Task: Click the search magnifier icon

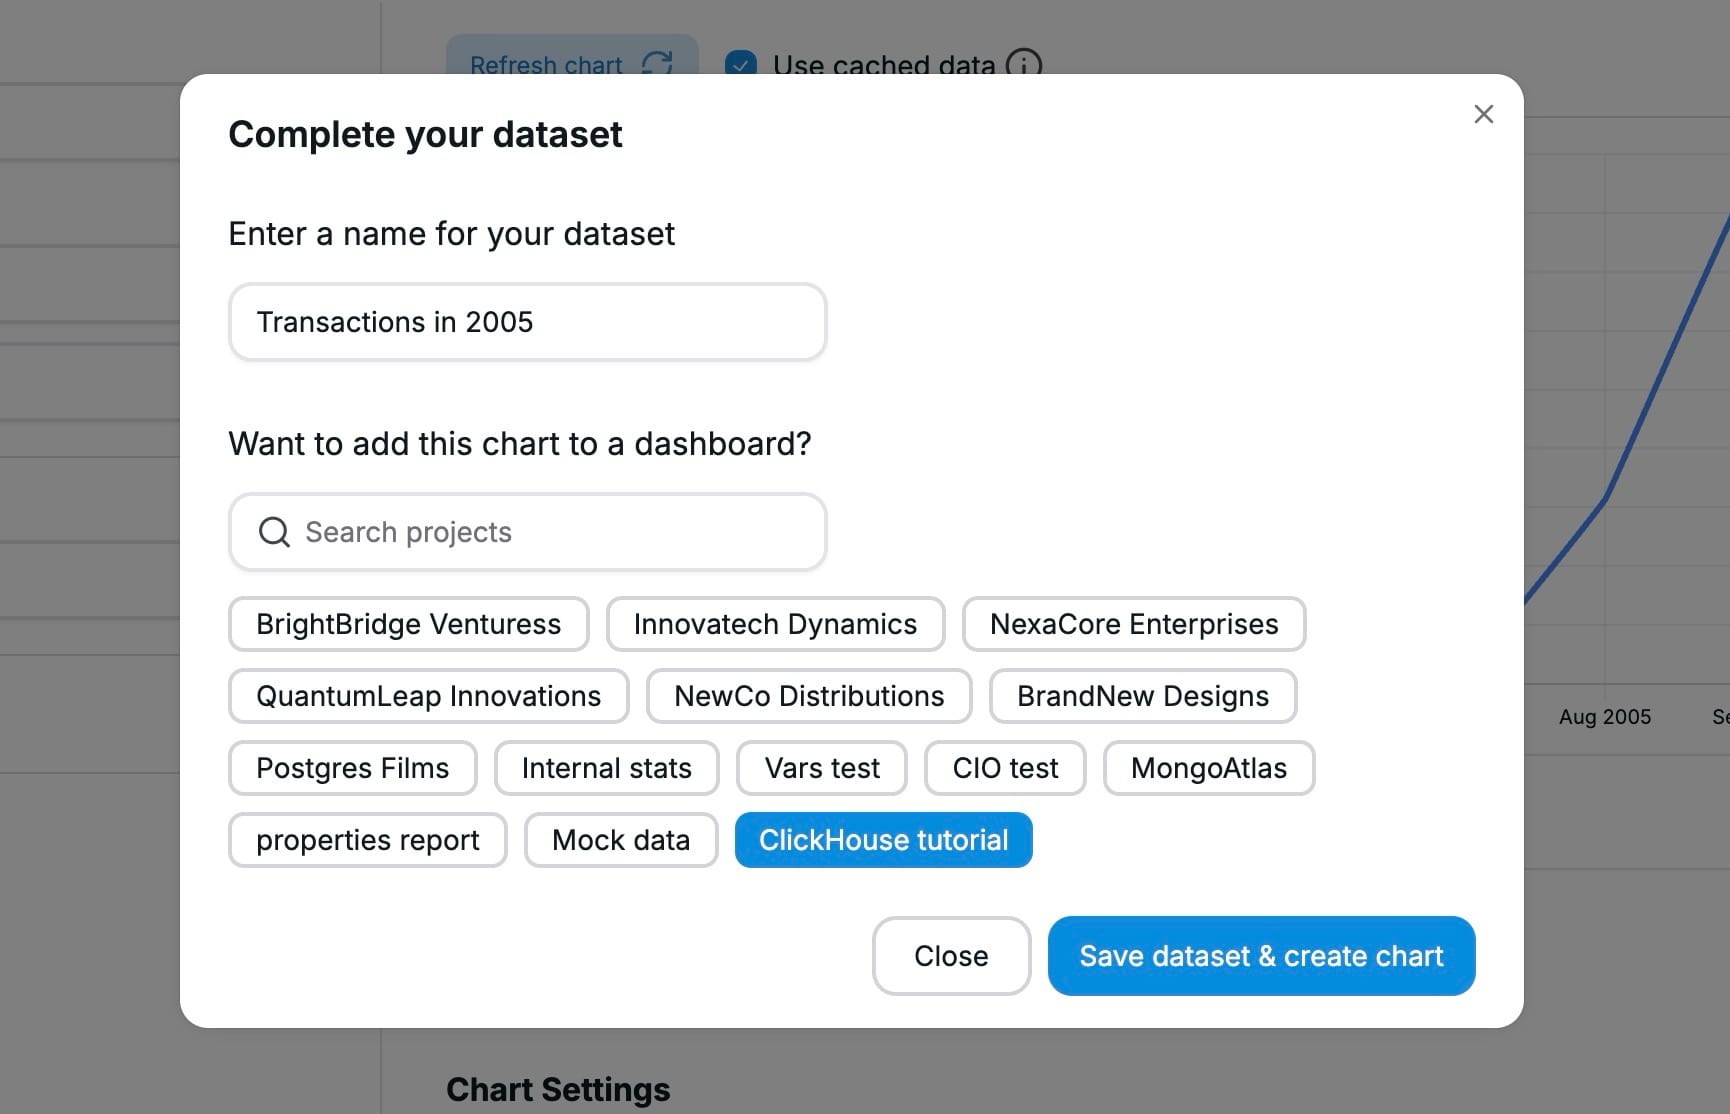Action: tap(274, 532)
